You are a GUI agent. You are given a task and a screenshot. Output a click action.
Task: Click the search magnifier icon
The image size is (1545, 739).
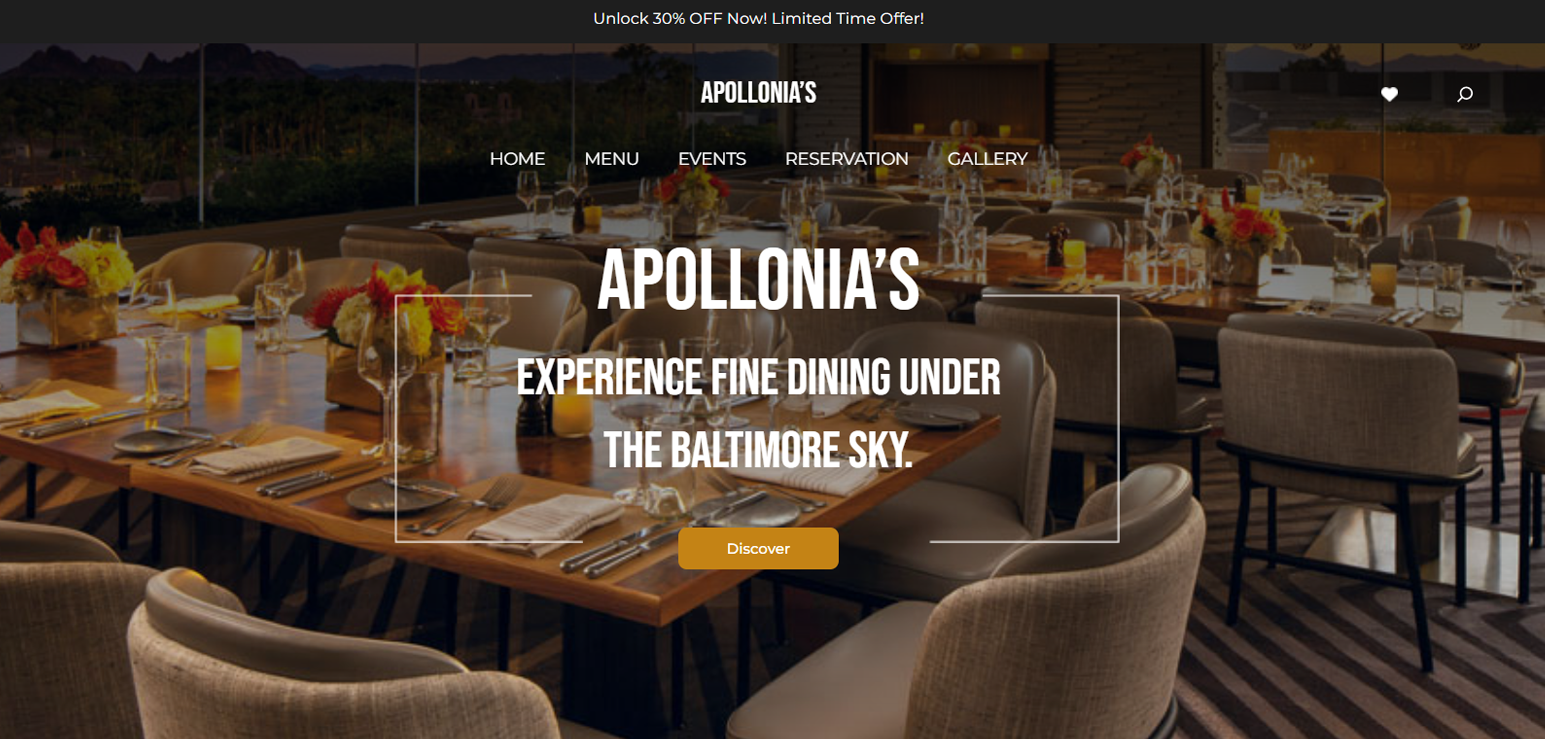click(1465, 94)
